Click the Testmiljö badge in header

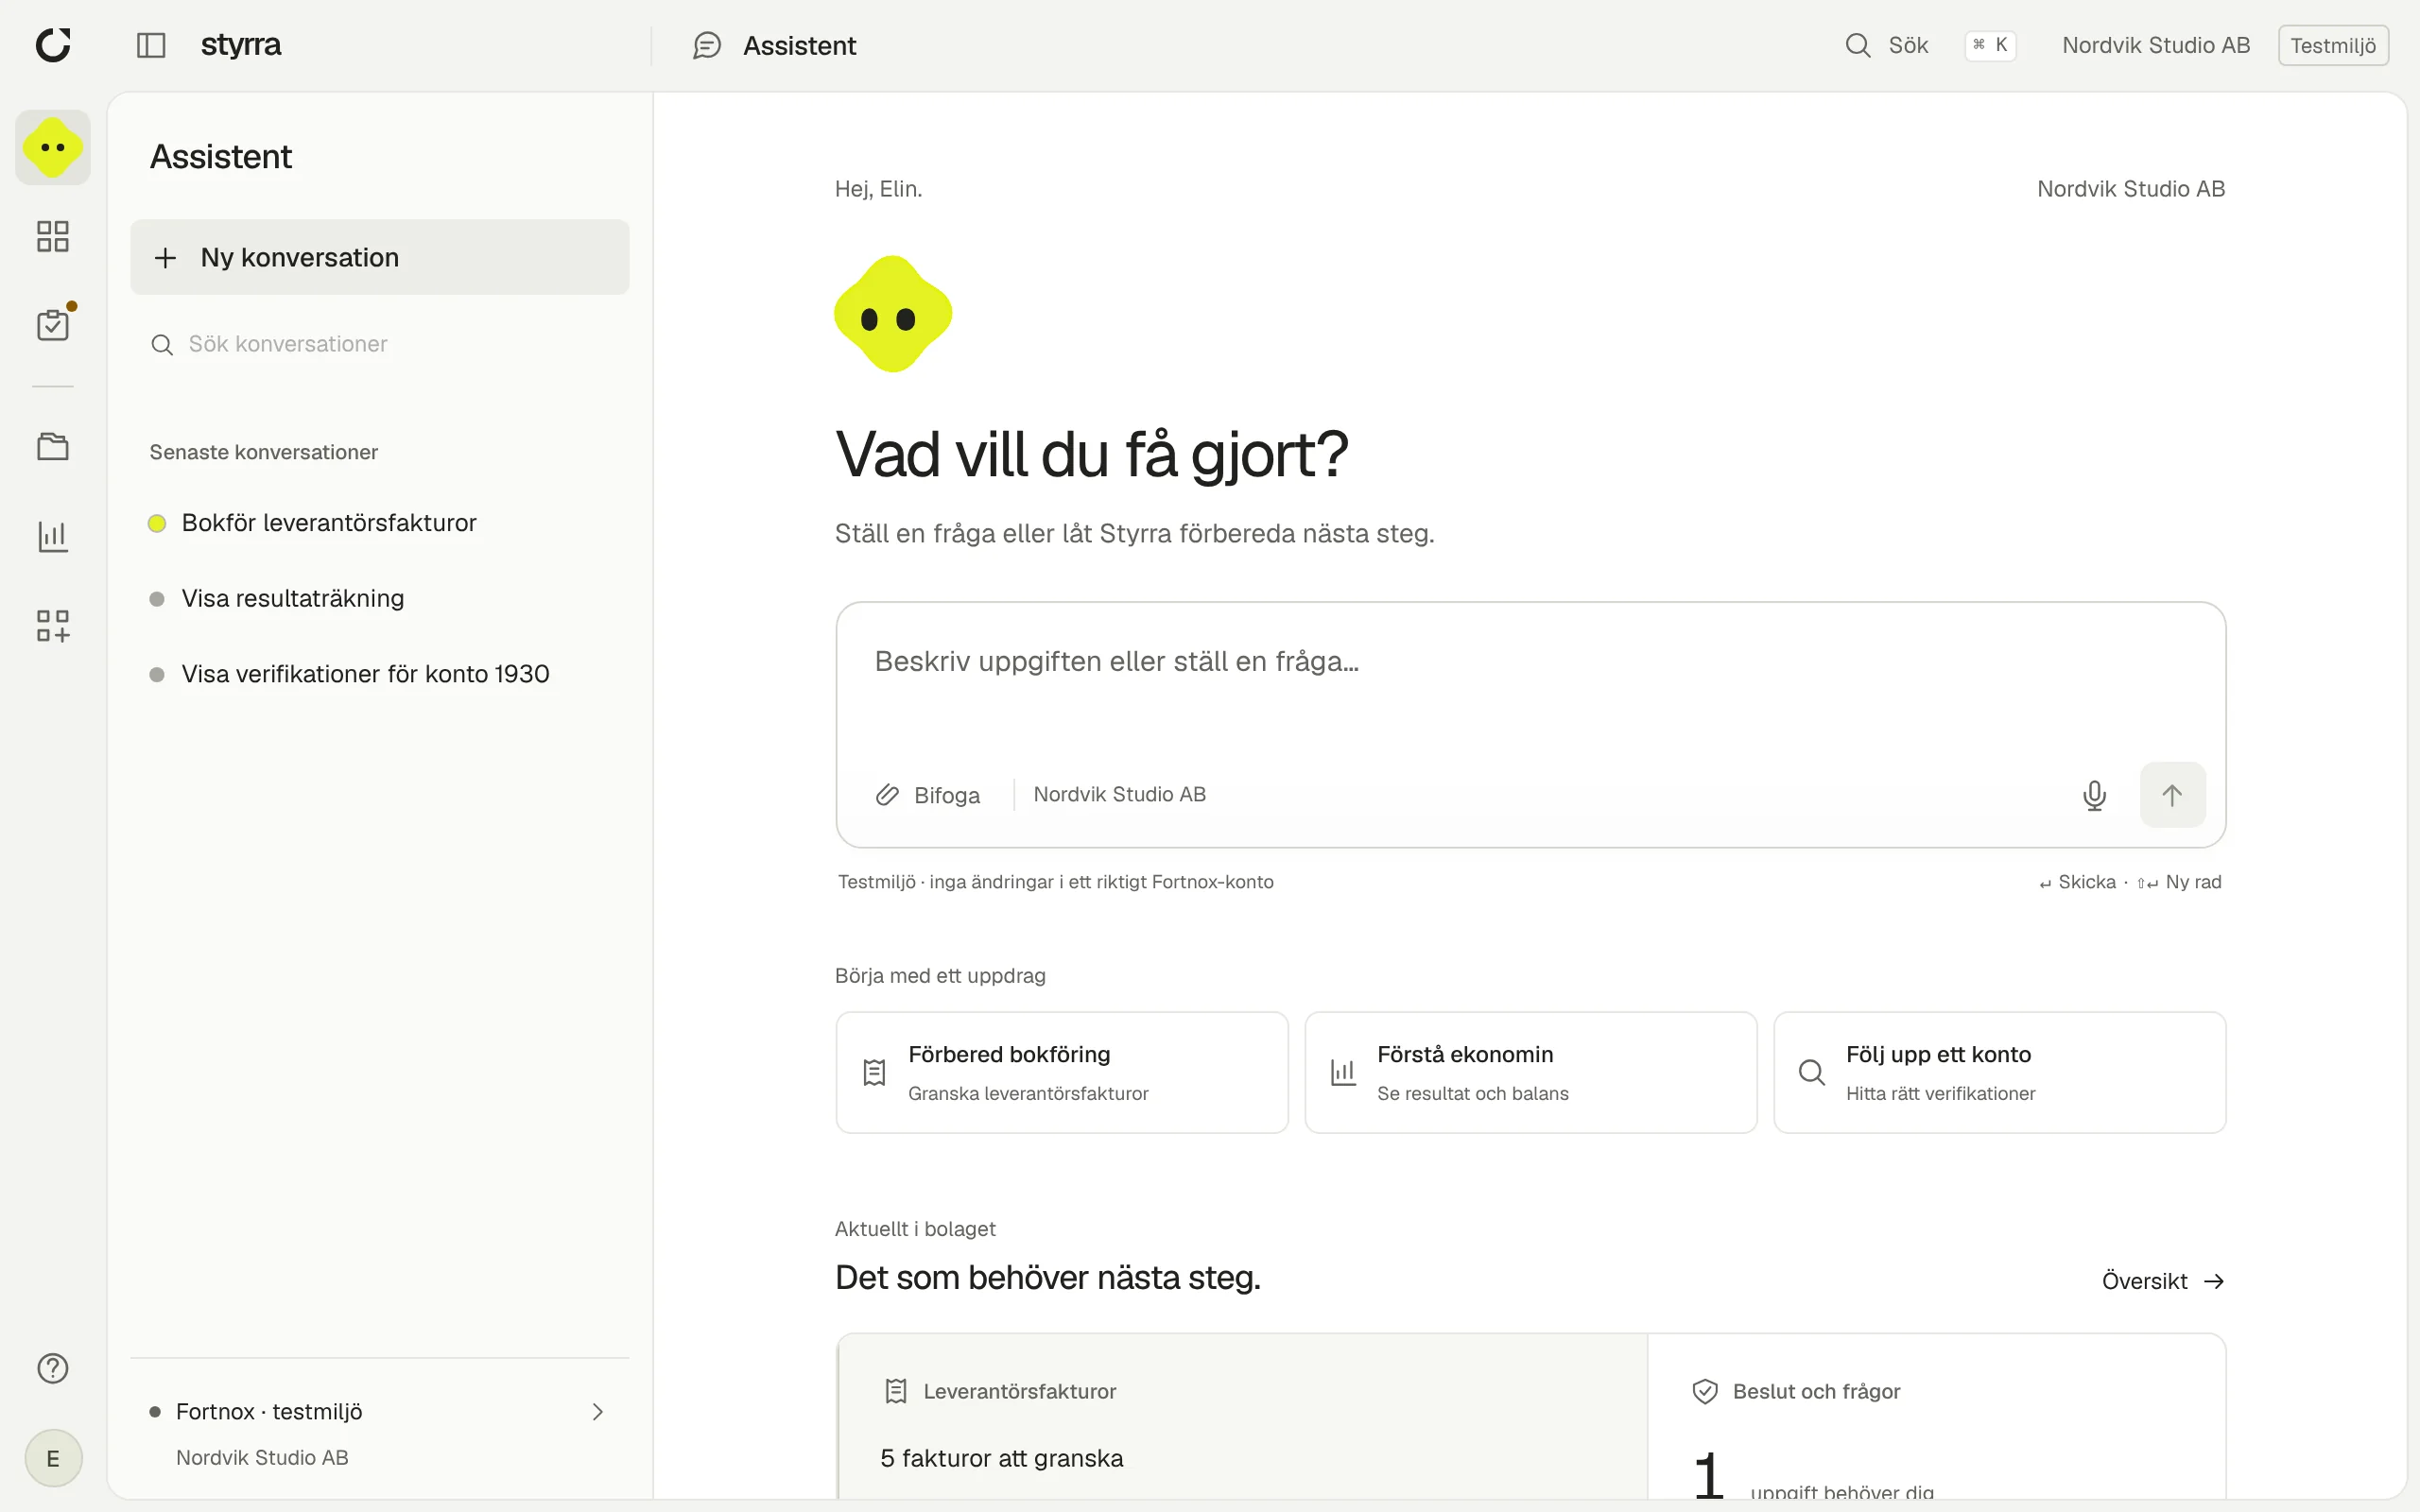(2333, 45)
